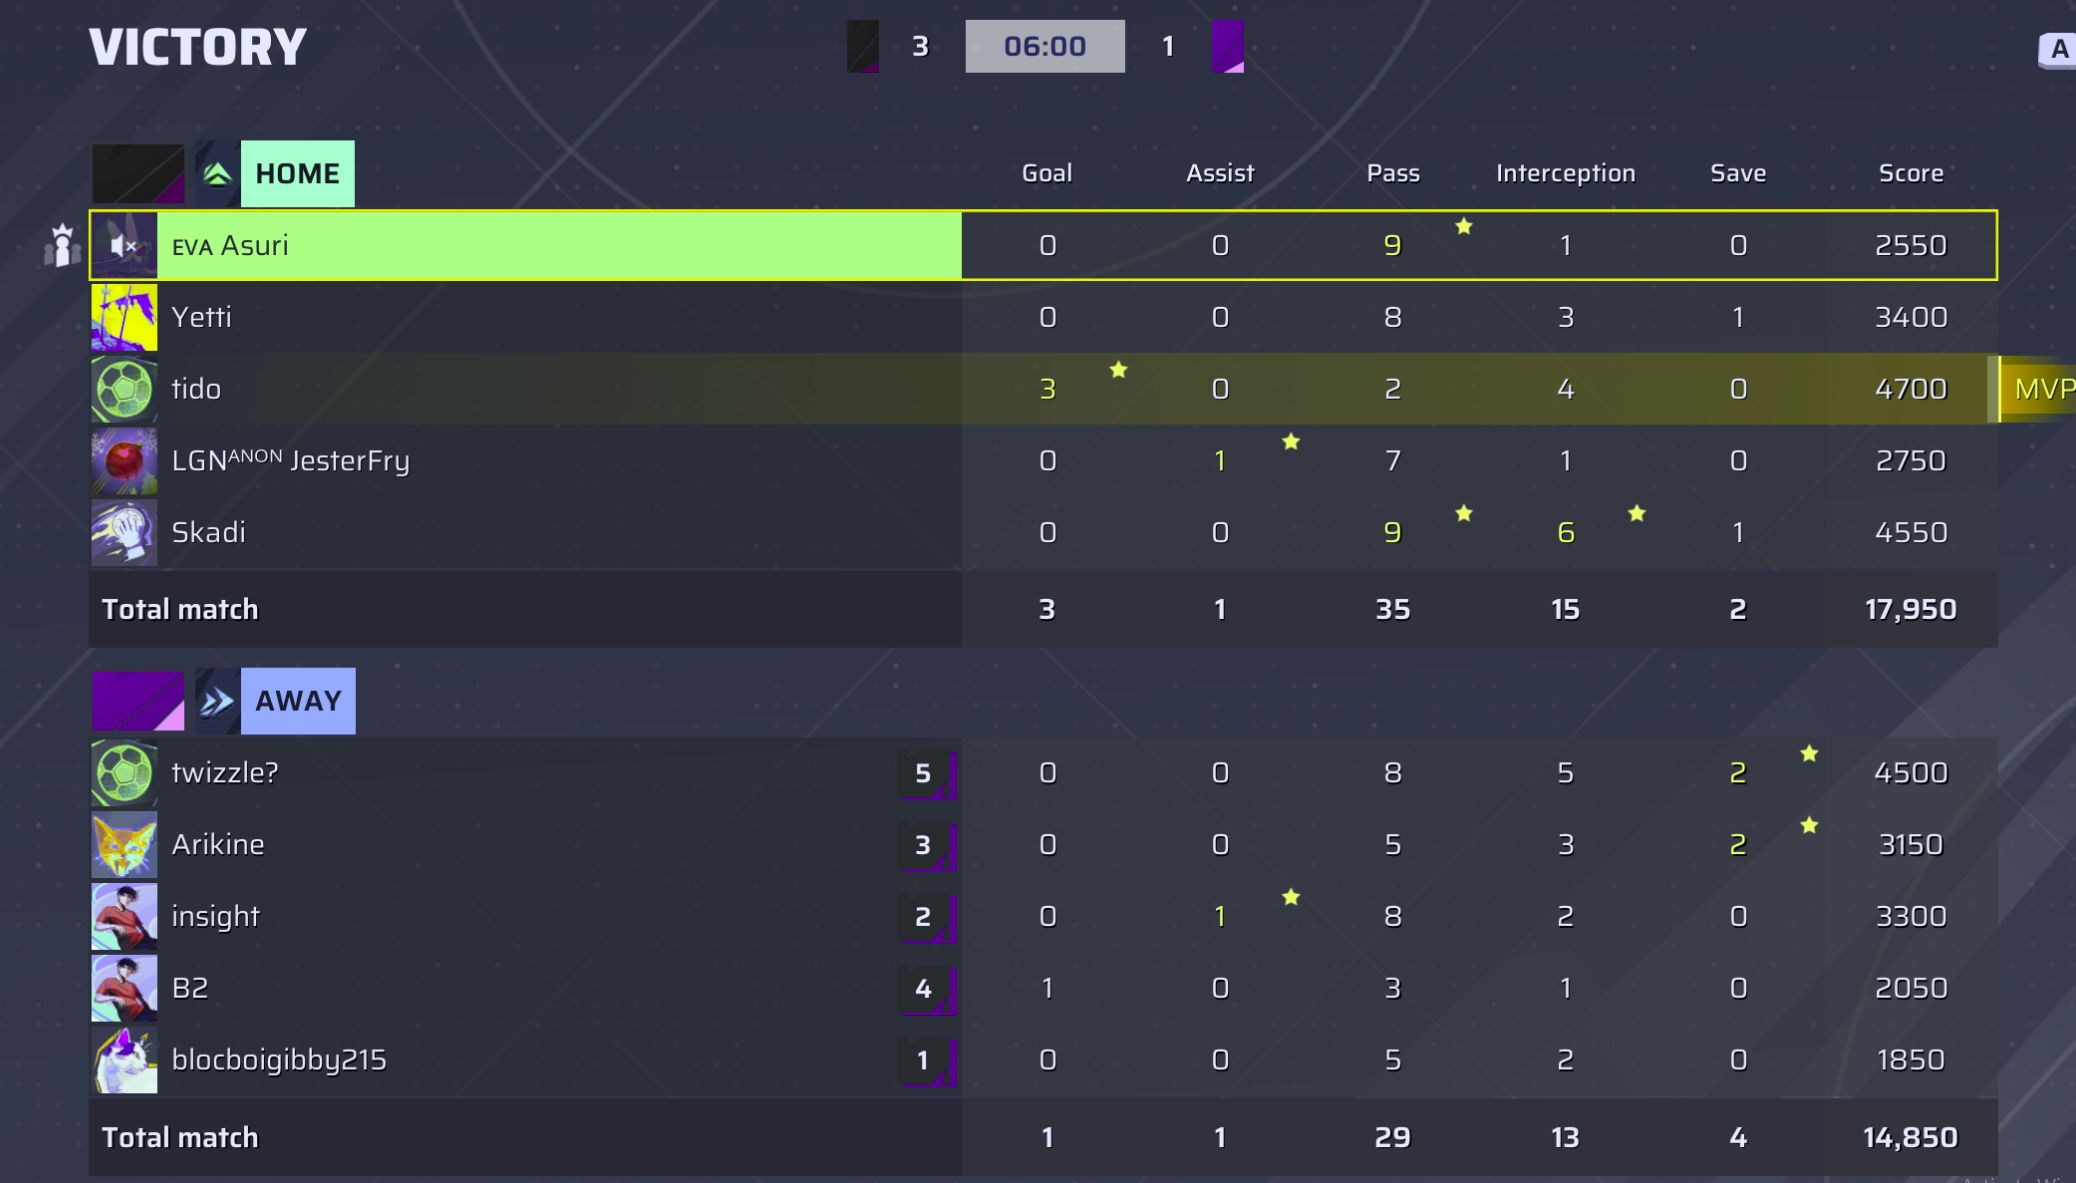Click the MVP badge on tido's row
This screenshot has height=1183, width=2076.
click(x=2040, y=389)
